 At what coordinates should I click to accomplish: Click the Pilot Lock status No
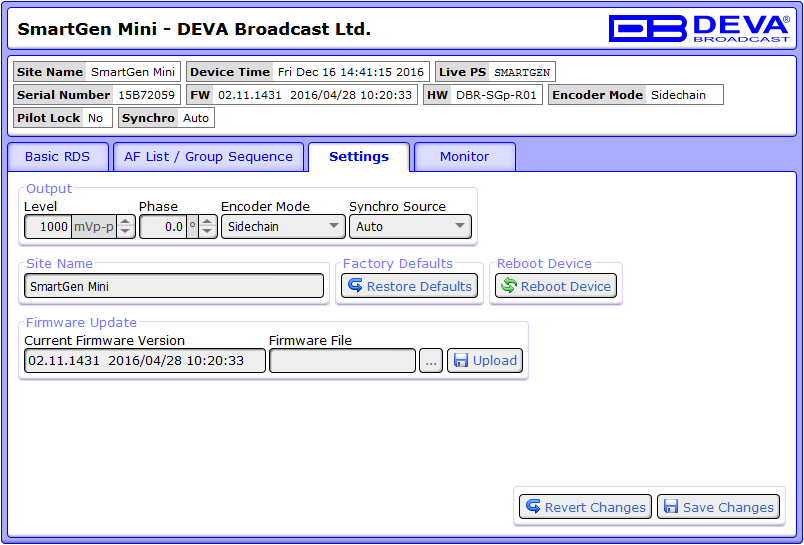point(95,118)
